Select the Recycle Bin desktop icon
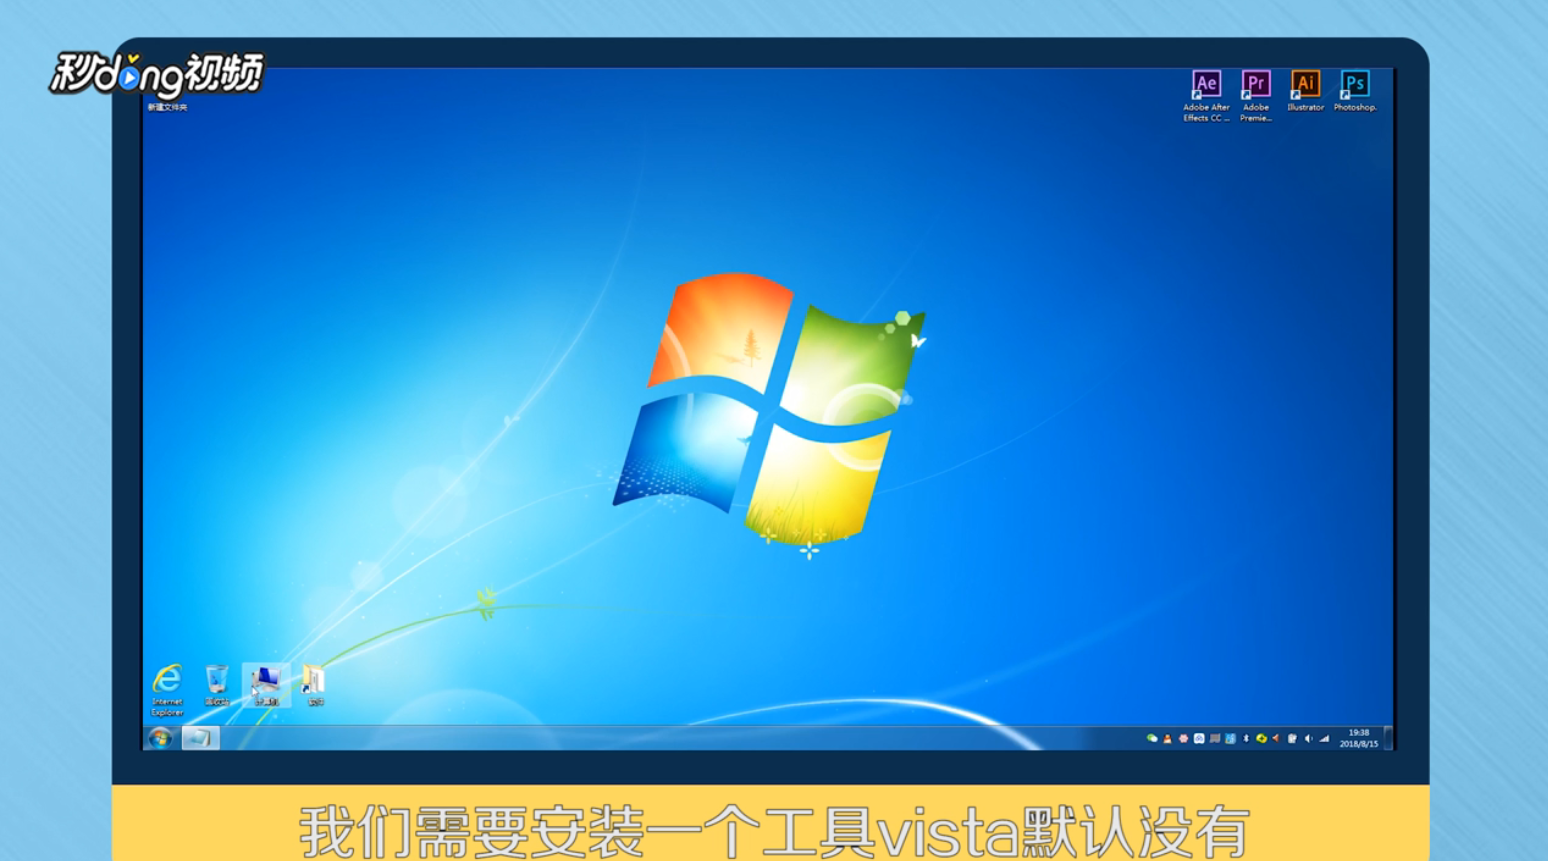Screen dimensions: 1548x861 tap(217, 685)
